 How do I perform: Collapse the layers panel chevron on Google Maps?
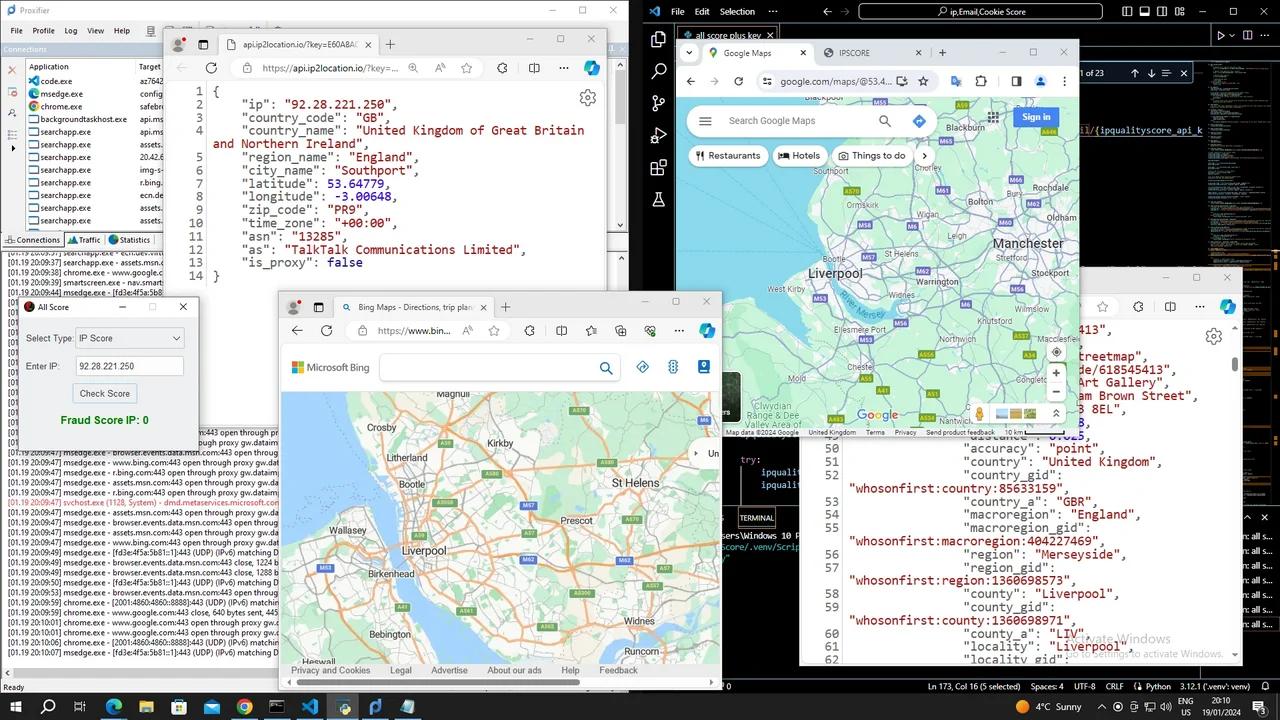1056,412
